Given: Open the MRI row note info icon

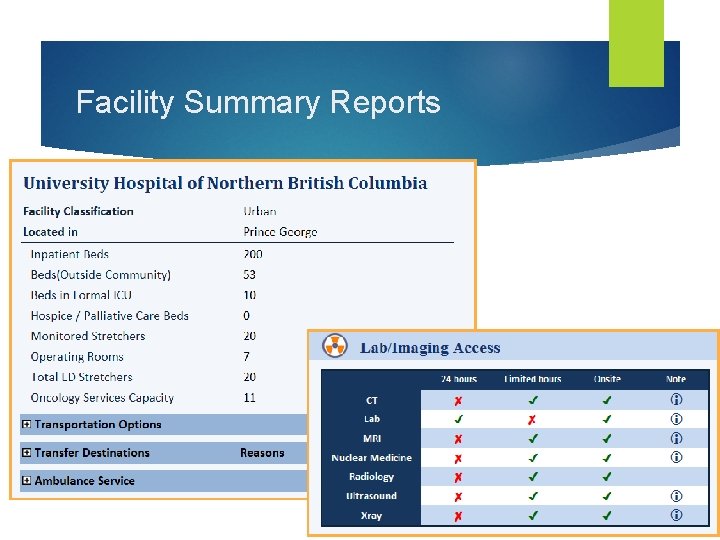Looking at the screenshot, I should [676, 438].
